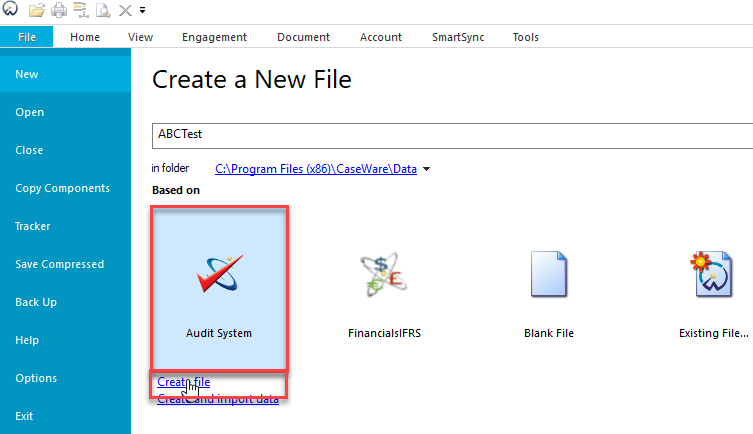Viewport: 753px width, 434px height.
Task: Open the File tab
Action: [x=27, y=37]
